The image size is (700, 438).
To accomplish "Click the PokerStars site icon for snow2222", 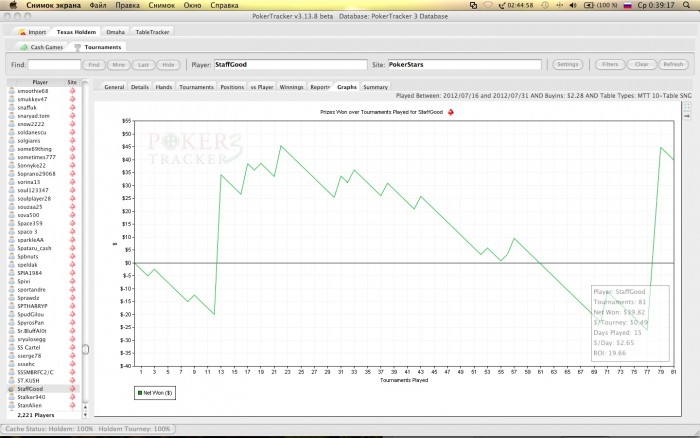I will pyautogui.click(x=72, y=124).
